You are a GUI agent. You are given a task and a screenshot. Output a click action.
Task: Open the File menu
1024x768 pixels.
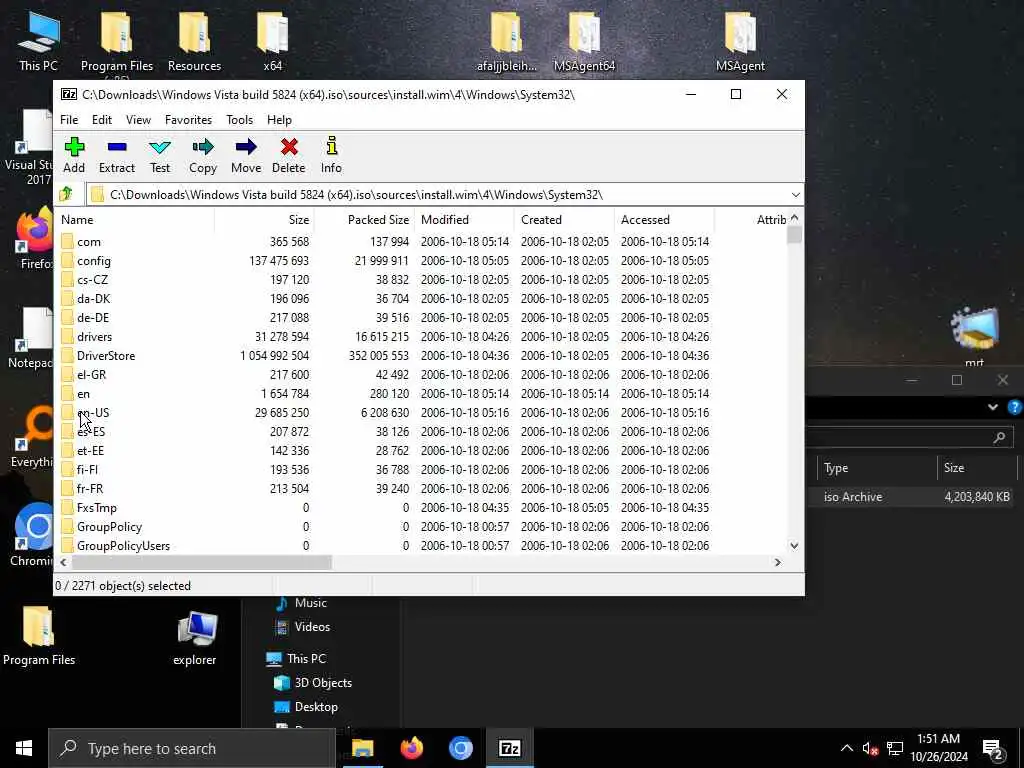pos(69,120)
